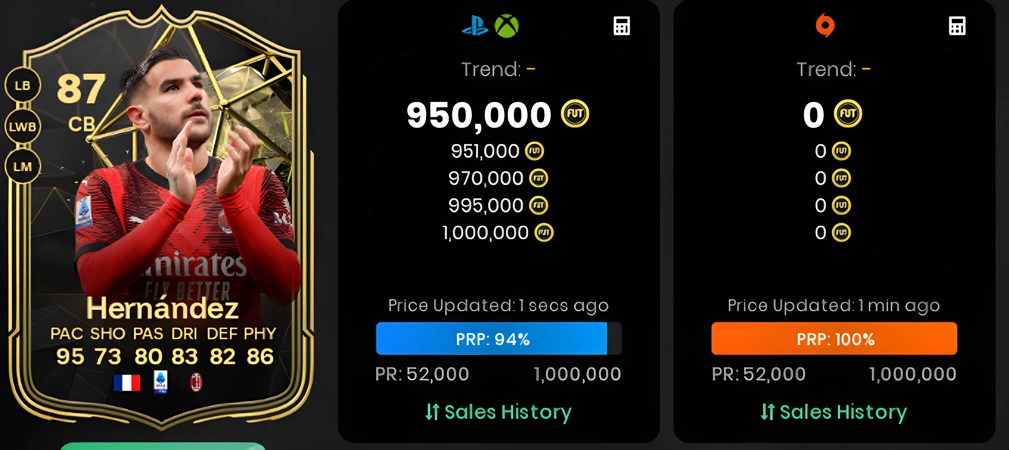Click the 1,000,000 lowest listing price

[x=485, y=232]
